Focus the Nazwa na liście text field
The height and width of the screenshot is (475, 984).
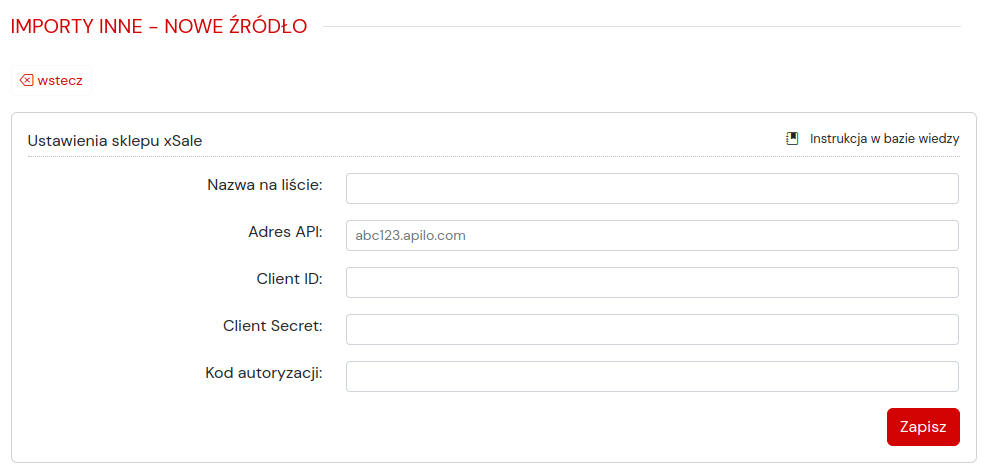(652, 188)
